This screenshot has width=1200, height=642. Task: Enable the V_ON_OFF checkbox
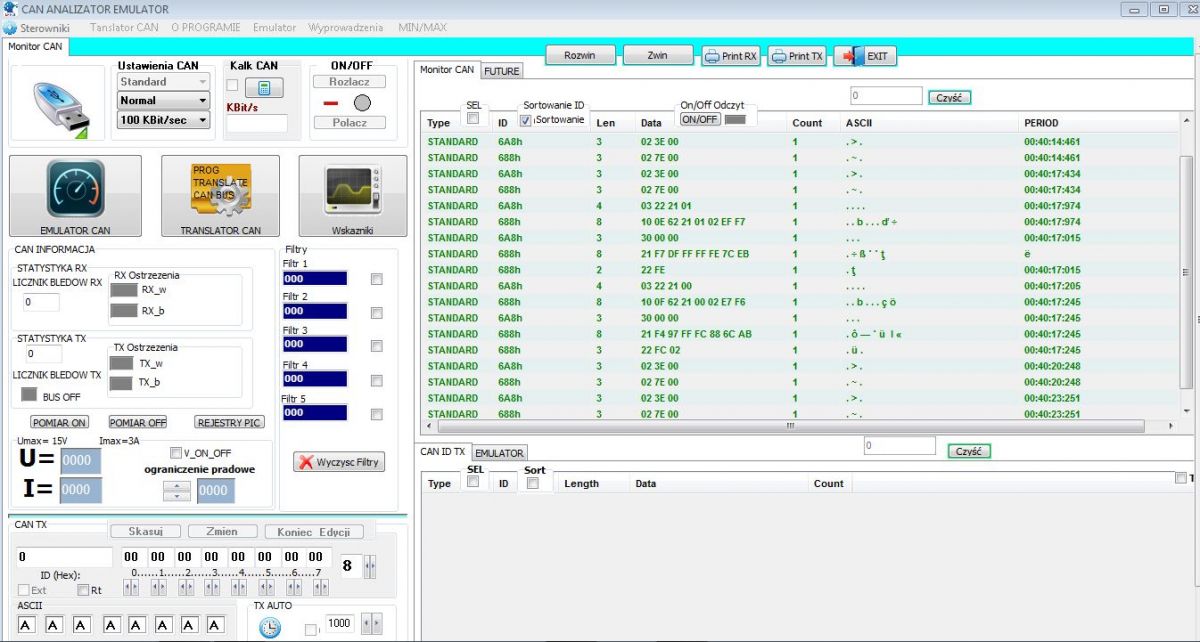[x=176, y=453]
